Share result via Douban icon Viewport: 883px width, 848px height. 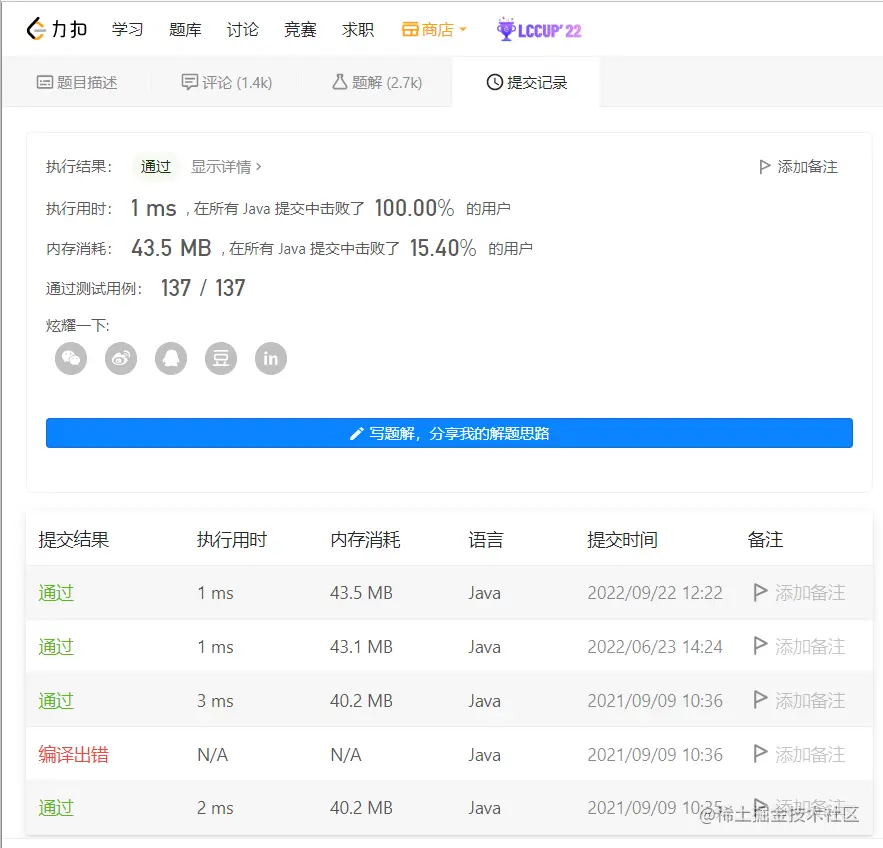(221, 359)
